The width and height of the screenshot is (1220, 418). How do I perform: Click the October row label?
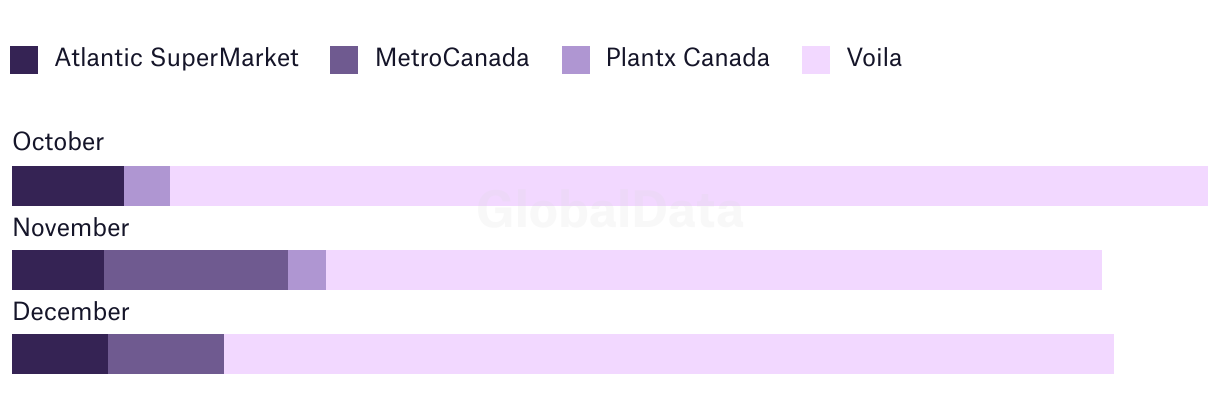(x=58, y=142)
